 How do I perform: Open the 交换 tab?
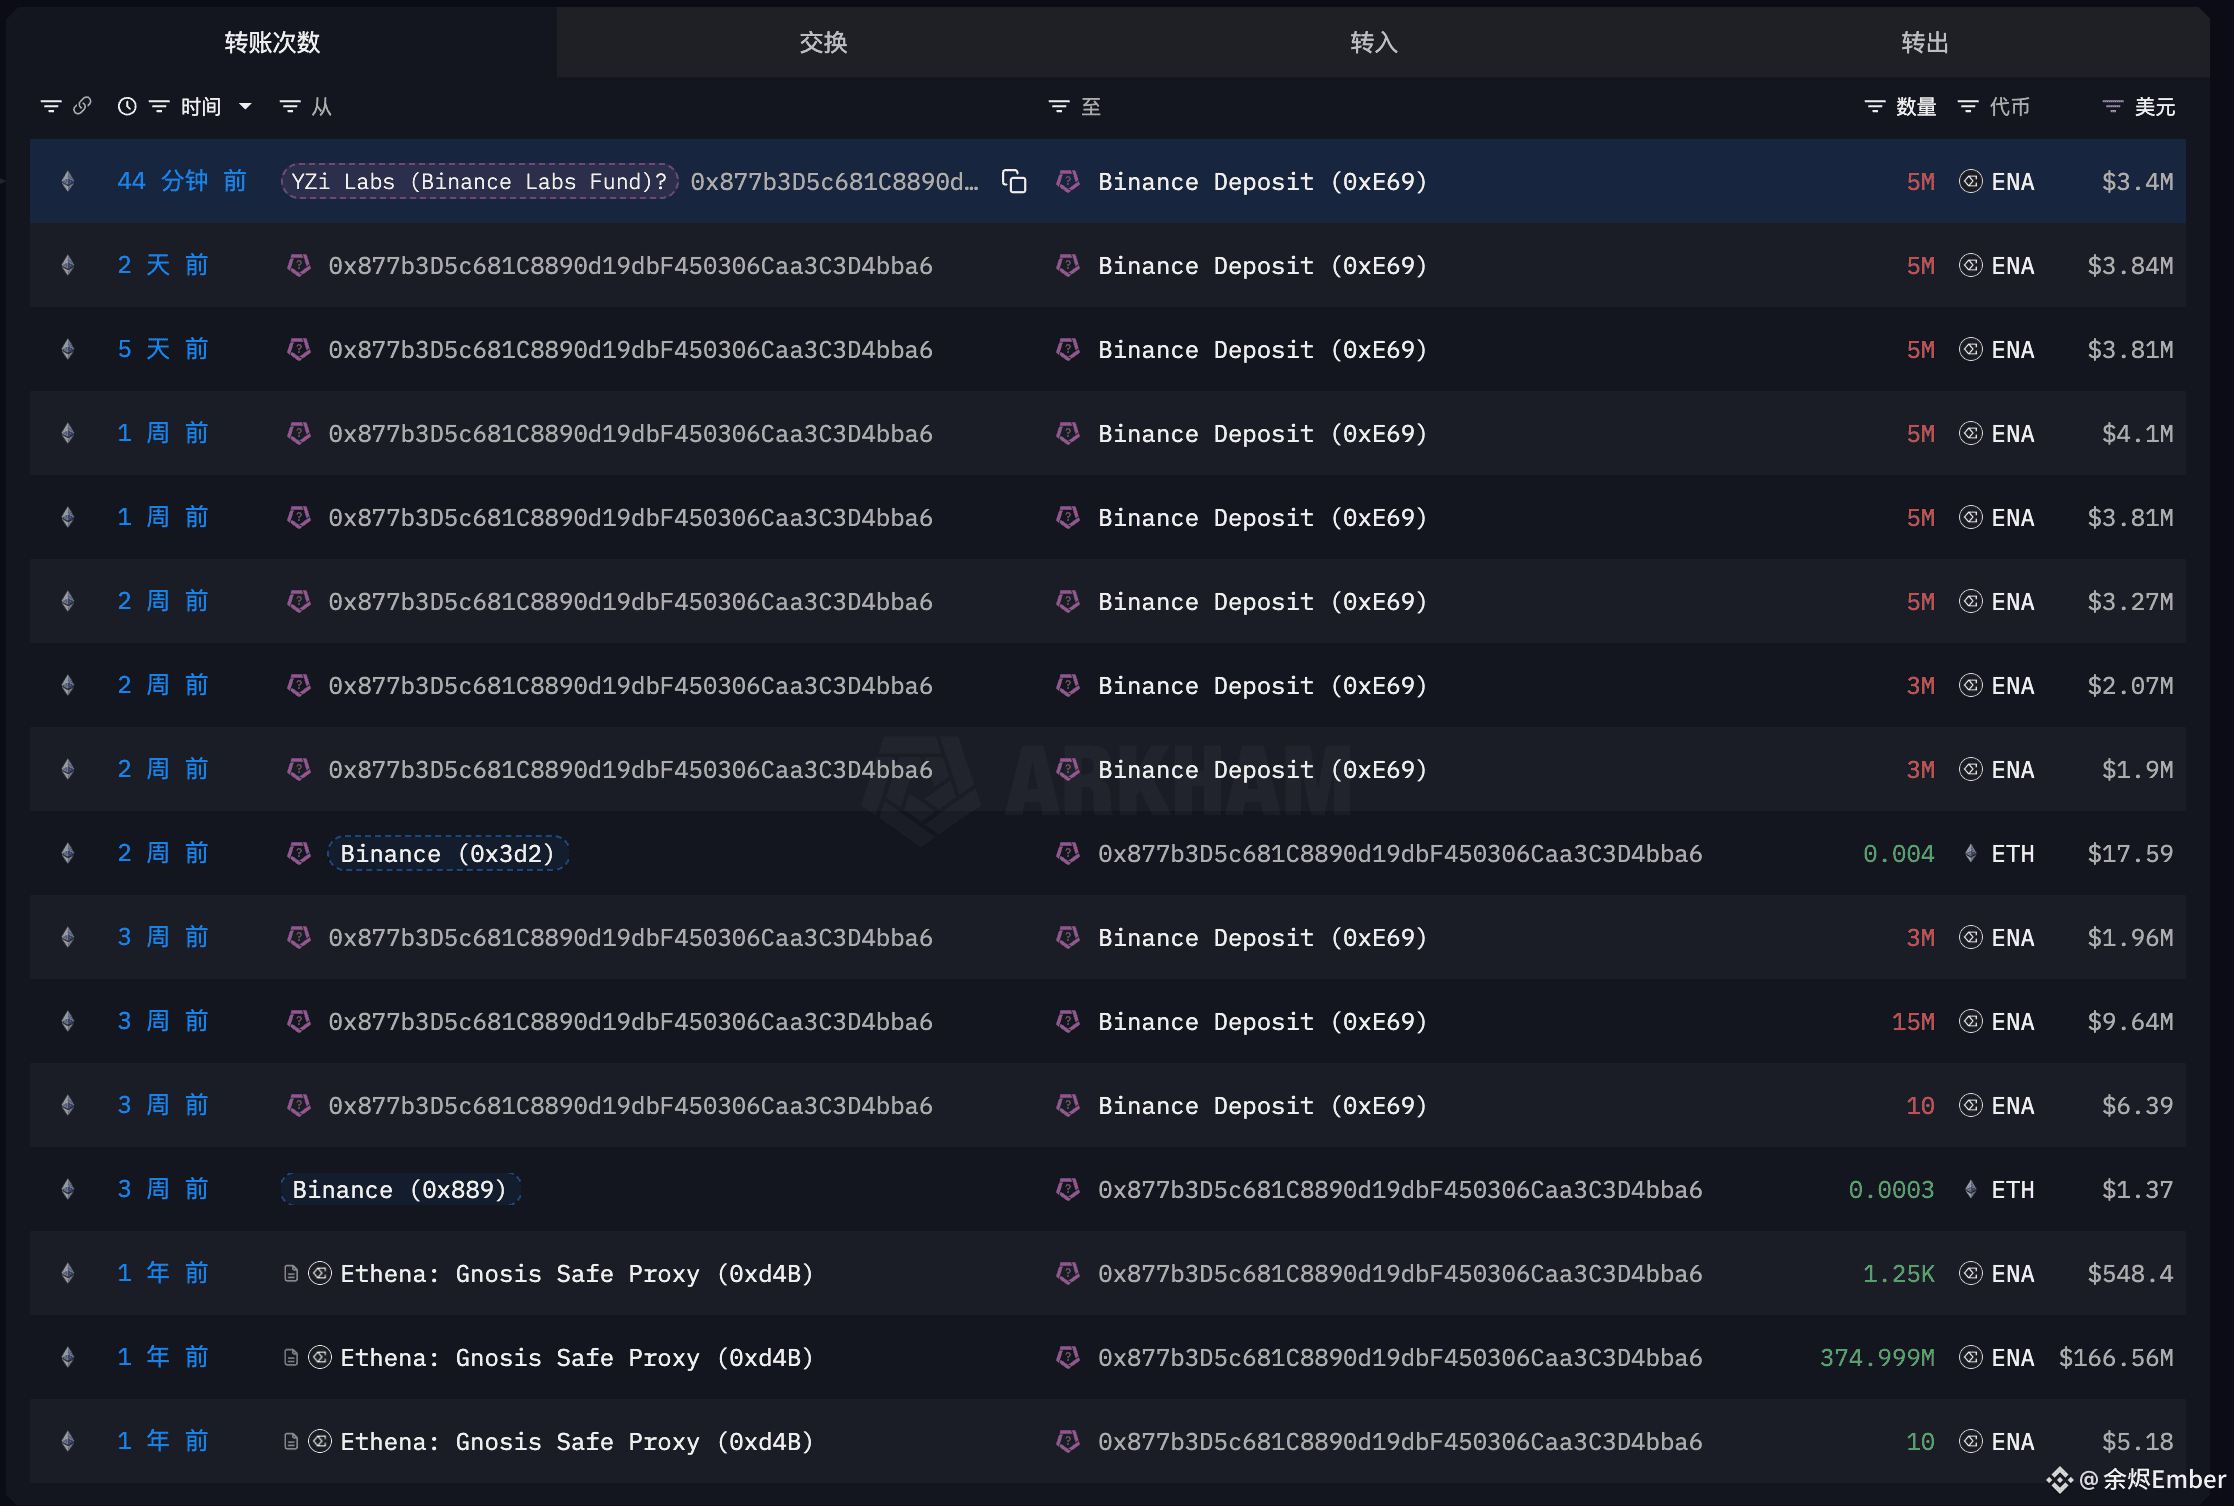pos(823,42)
